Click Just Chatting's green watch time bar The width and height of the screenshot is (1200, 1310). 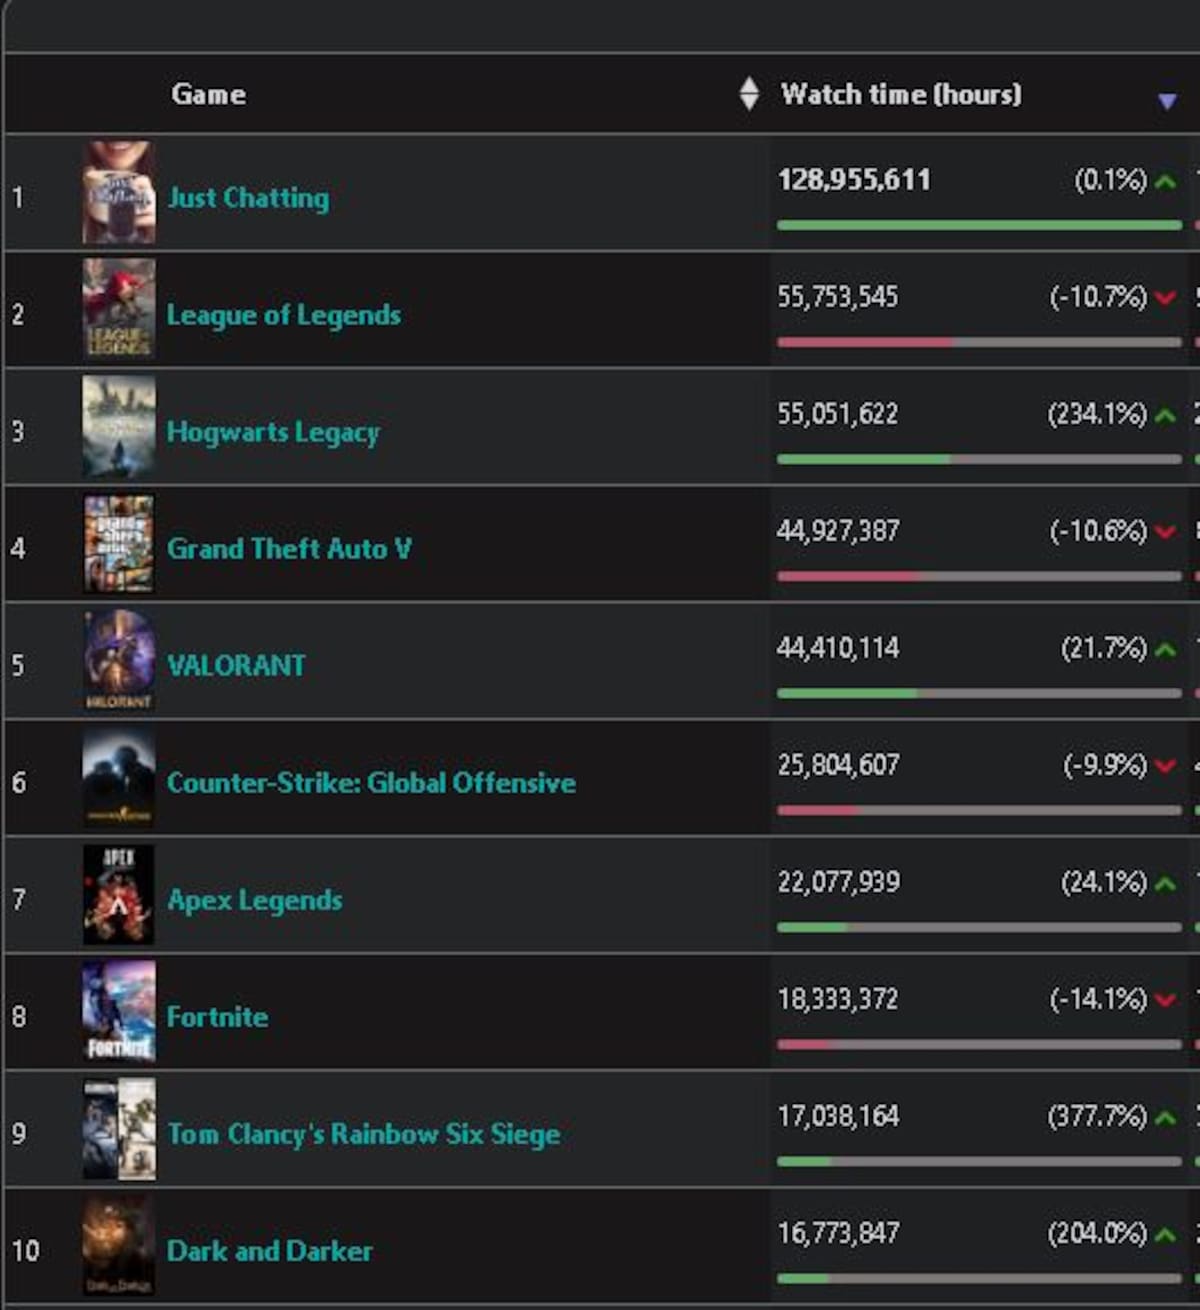coord(979,225)
